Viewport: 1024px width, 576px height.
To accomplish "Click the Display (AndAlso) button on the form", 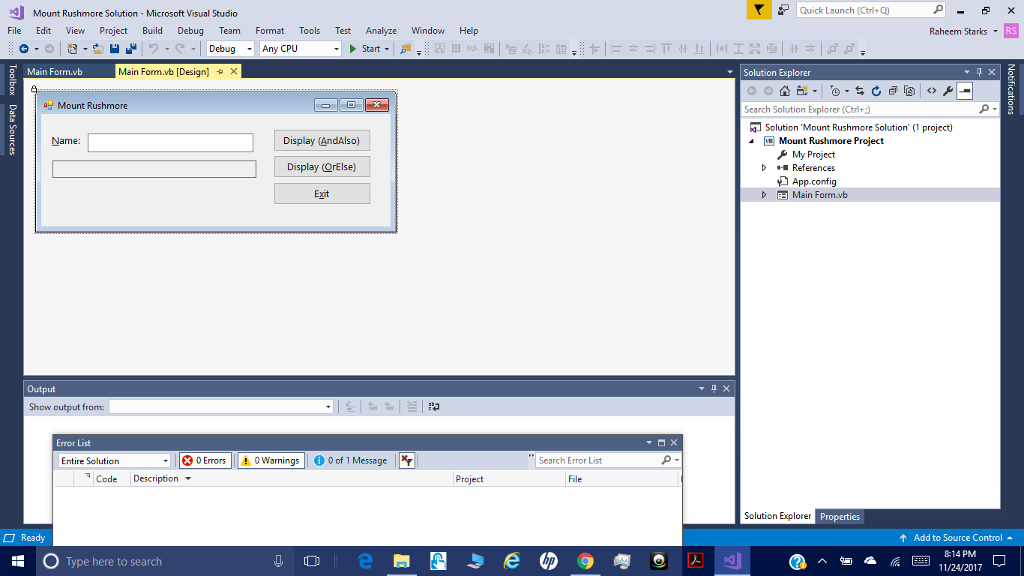I will [322, 141].
